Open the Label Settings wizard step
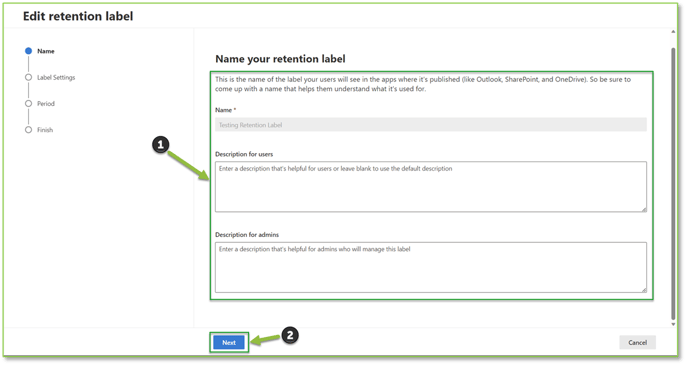686x365 pixels. (56, 77)
